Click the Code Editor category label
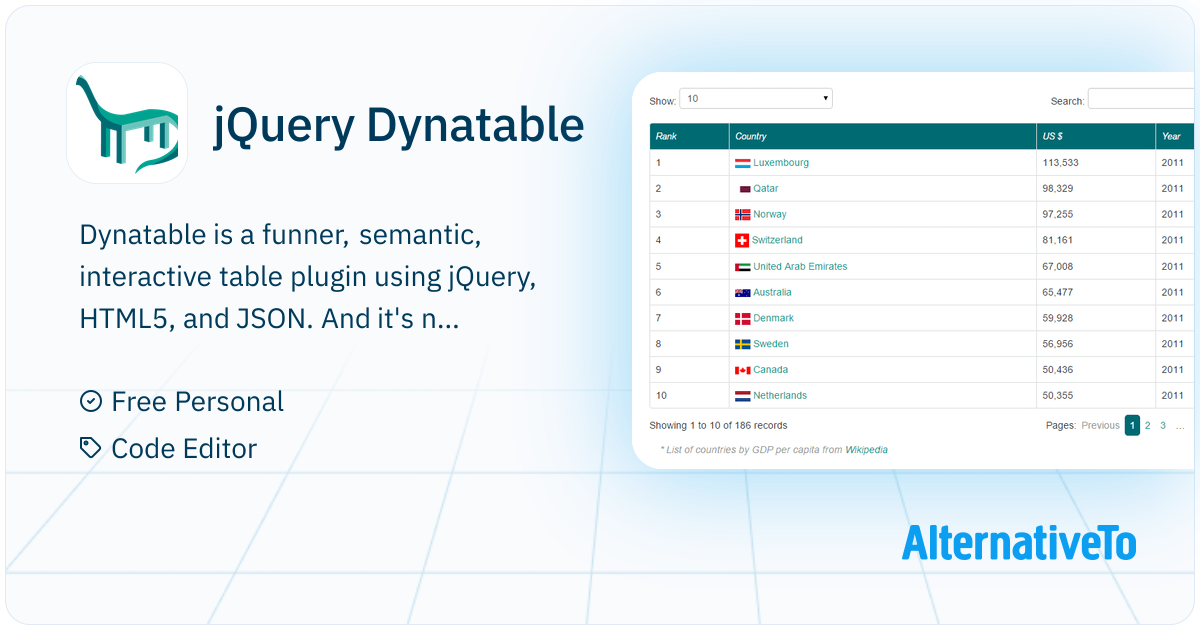Image resolution: width=1200 pixels, height=630 pixels. [184, 449]
